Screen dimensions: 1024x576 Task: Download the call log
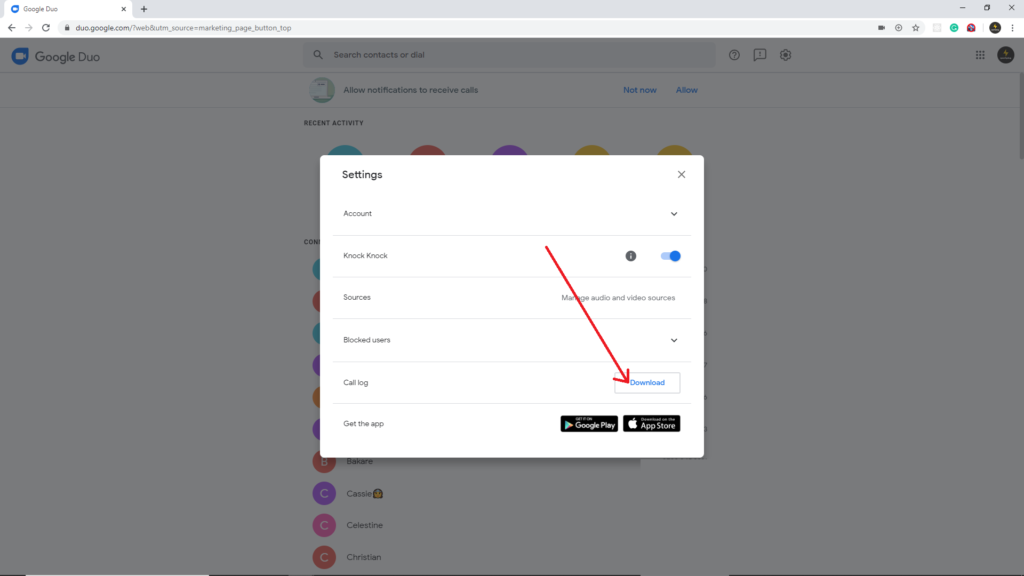(x=647, y=383)
